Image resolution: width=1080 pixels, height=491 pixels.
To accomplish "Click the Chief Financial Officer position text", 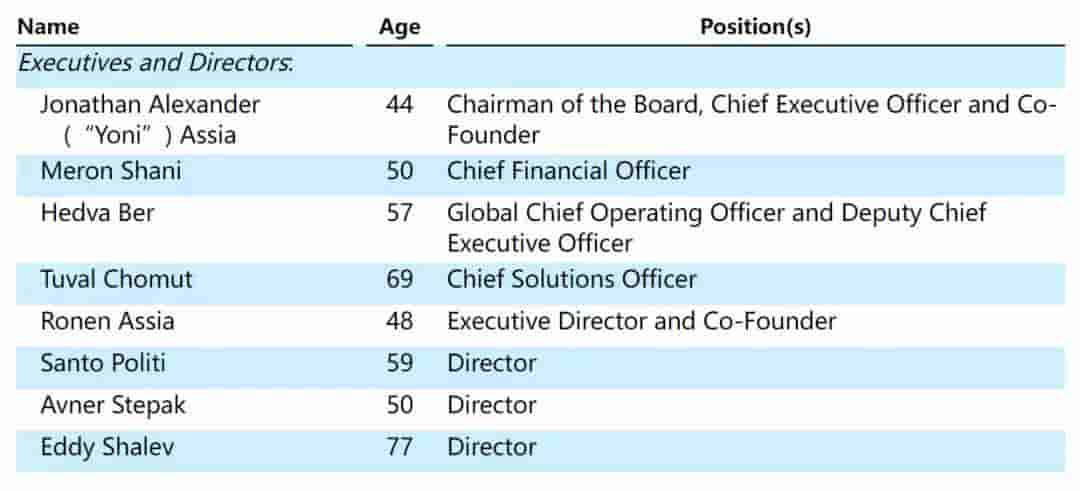I will [x=568, y=171].
